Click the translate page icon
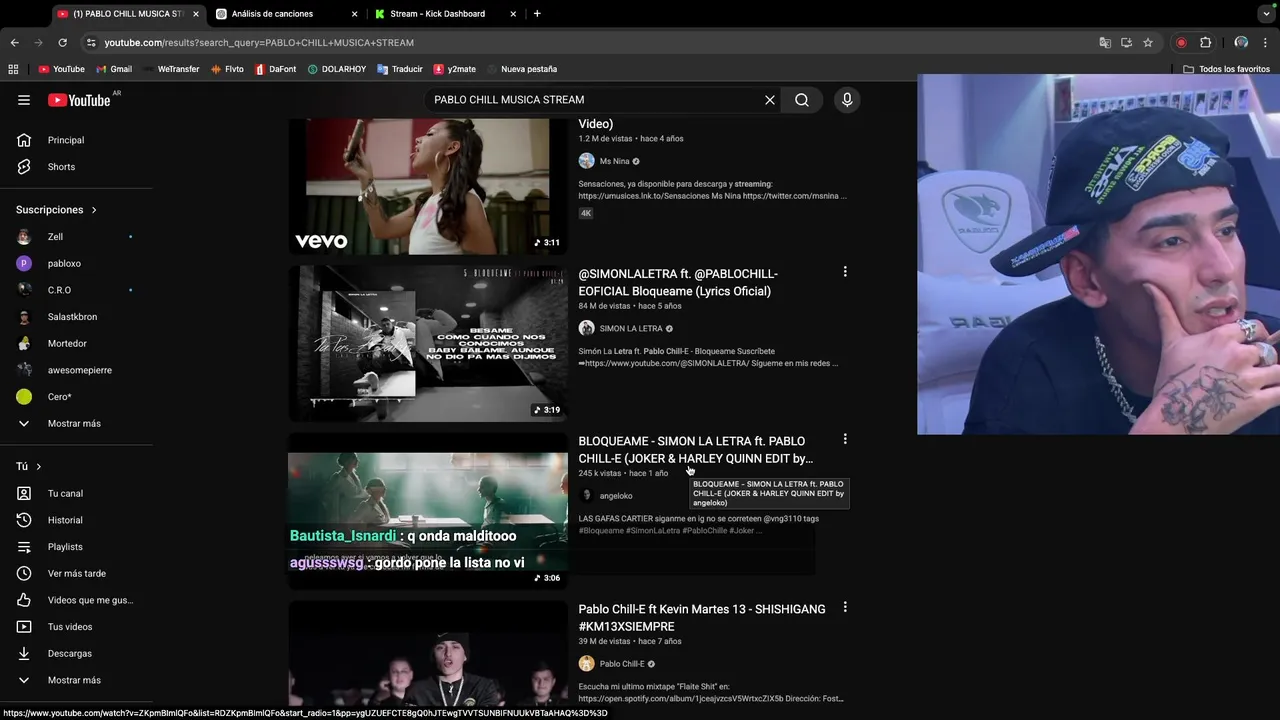This screenshot has height=720, width=1280. pyautogui.click(x=1105, y=43)
